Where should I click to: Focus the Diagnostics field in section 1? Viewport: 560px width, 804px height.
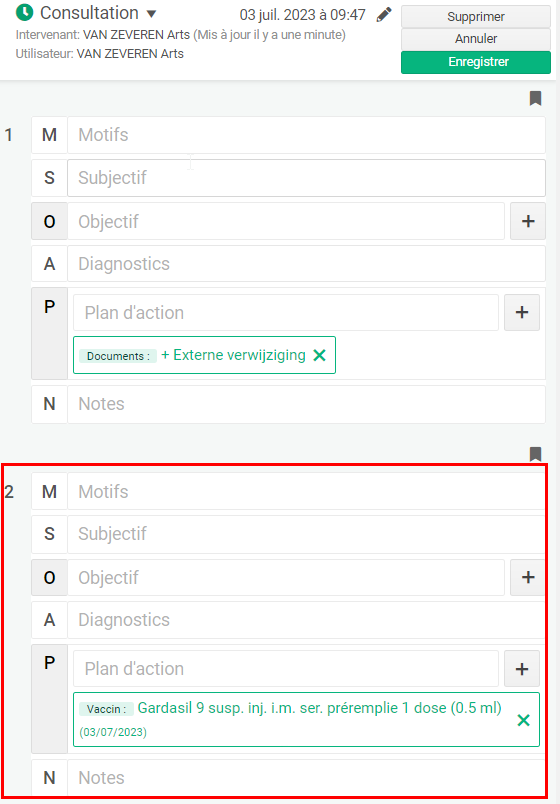coord(306,264)
